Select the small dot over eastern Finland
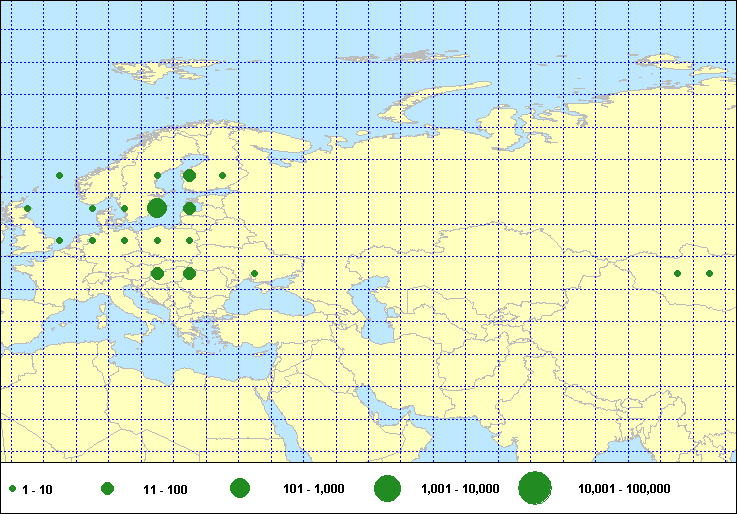The width and height of the screenshot is (737, 514). tap(222, 175)
